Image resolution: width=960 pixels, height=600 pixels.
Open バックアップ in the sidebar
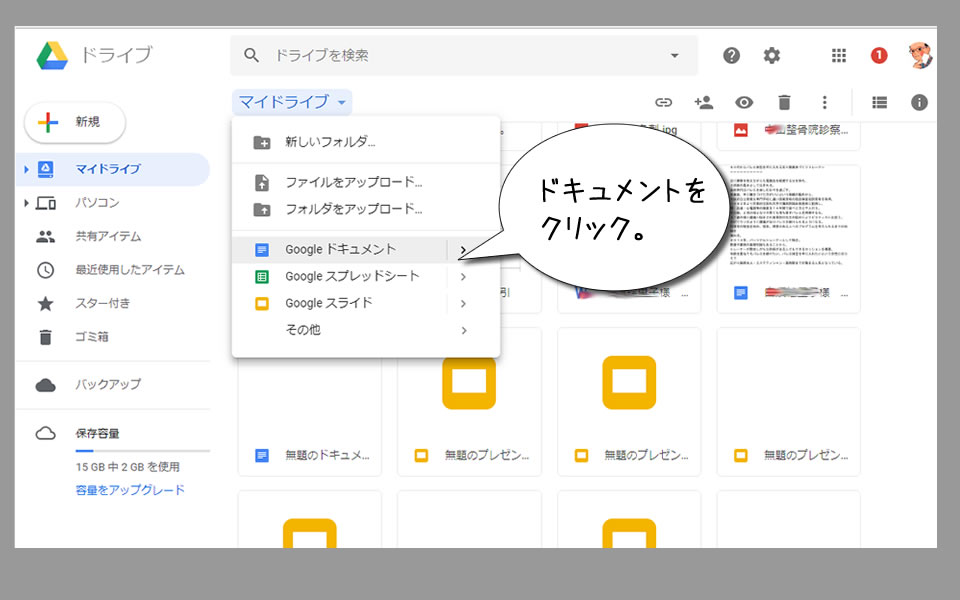click(113, 385)
